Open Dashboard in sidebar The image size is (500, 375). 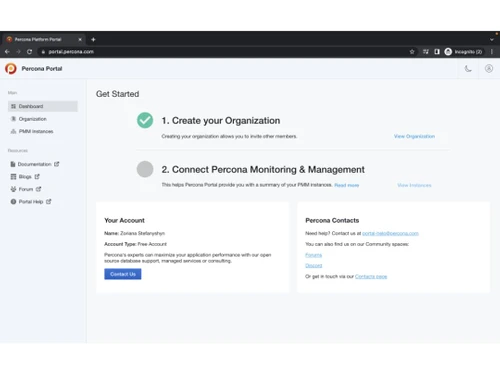coord(43,106)
